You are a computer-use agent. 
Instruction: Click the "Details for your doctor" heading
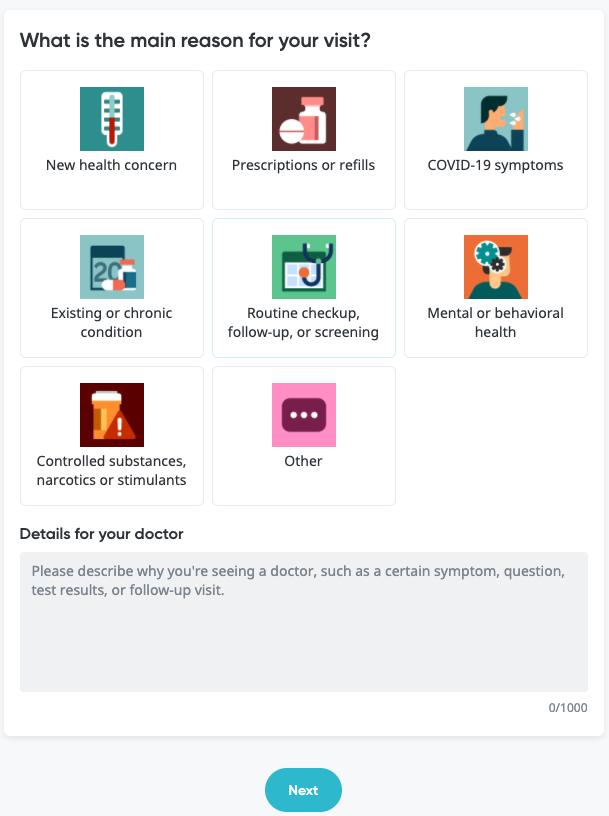[x=102, y=534]
